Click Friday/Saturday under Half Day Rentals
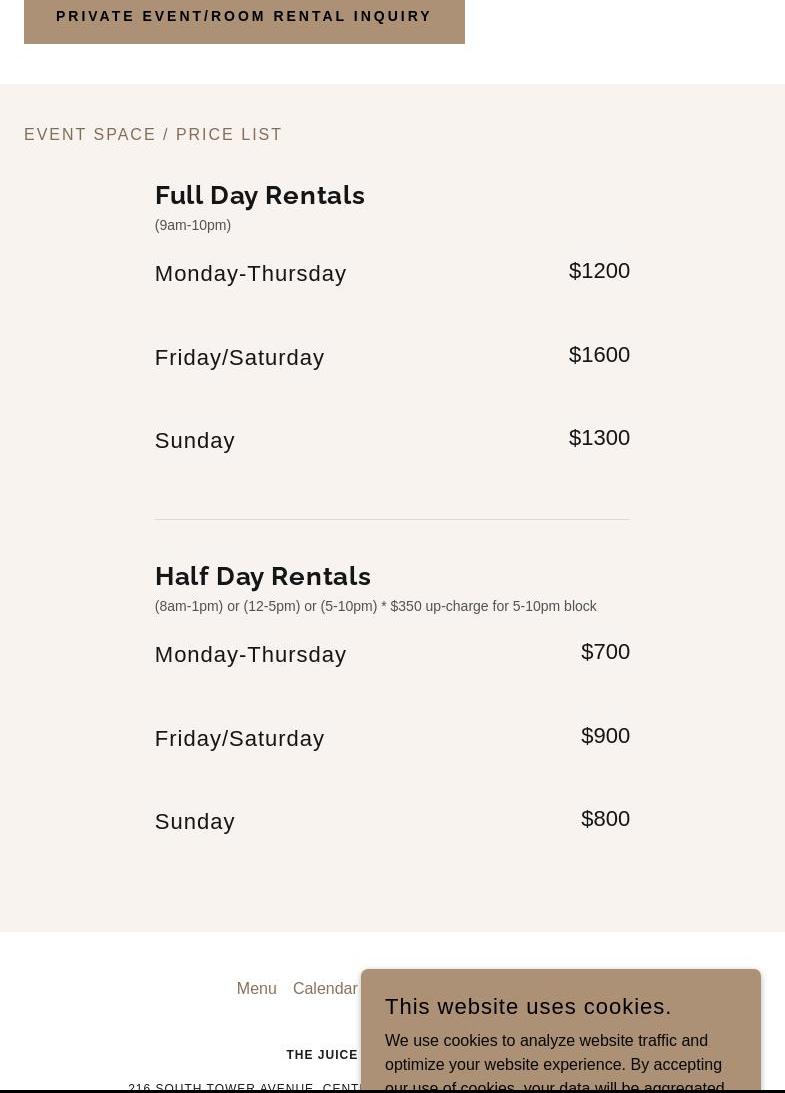 [x=239, y=738]
